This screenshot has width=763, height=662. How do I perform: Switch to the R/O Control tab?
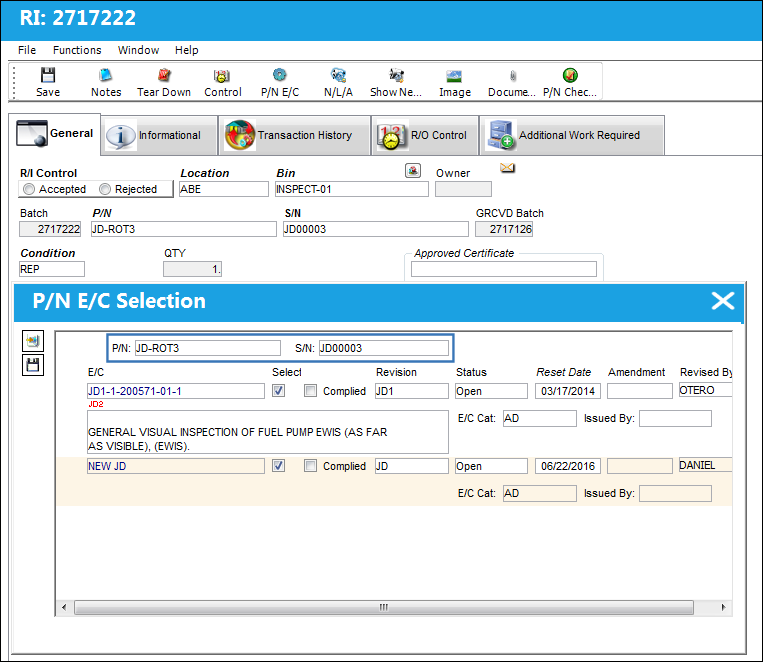point(425,135)
